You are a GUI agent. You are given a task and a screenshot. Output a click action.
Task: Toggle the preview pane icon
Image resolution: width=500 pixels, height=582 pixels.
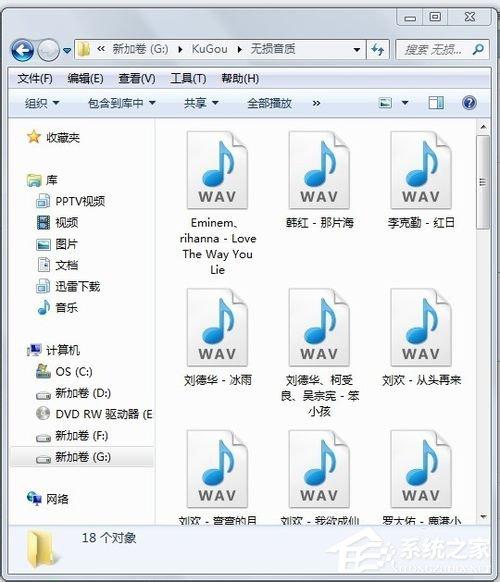(436, 103)
